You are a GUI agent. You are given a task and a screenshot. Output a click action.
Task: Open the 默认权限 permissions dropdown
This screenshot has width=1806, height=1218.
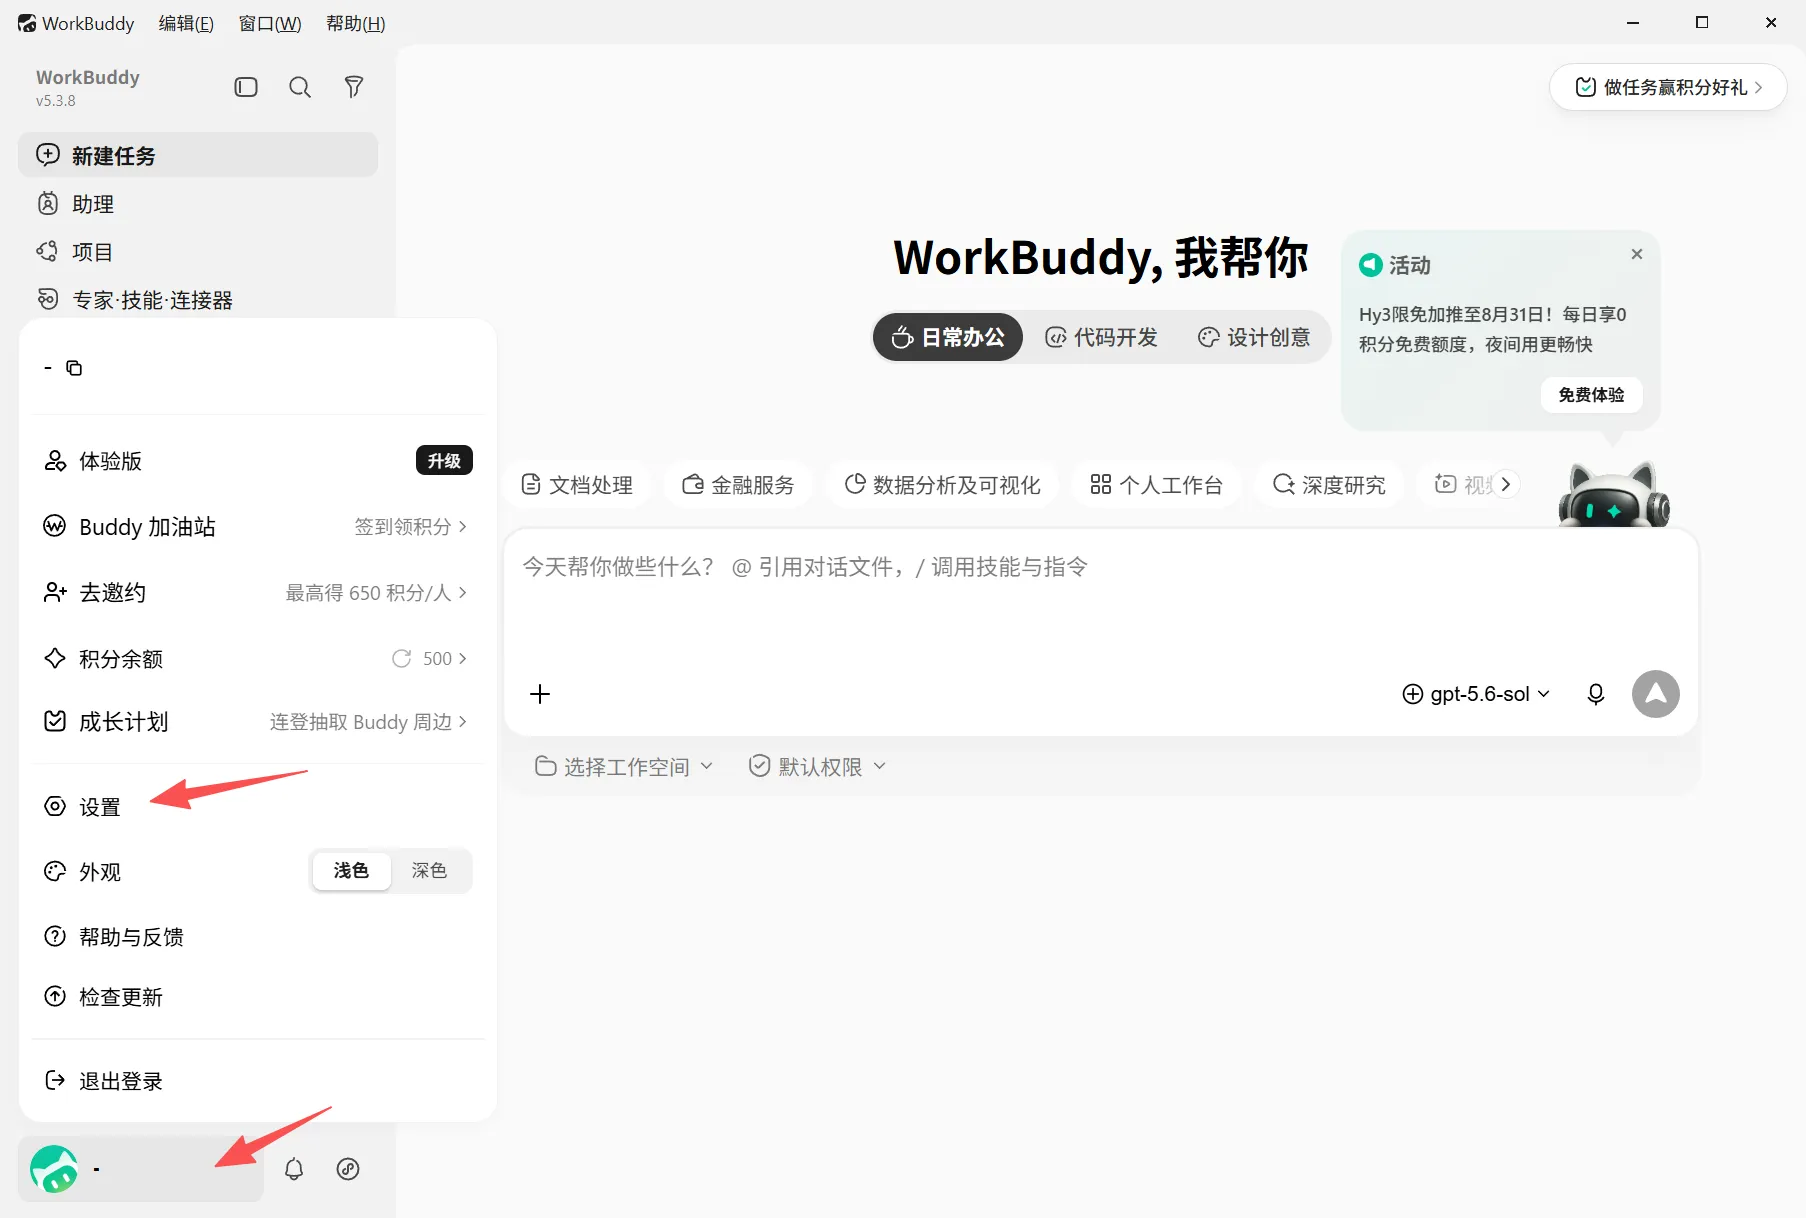[818, 767]
